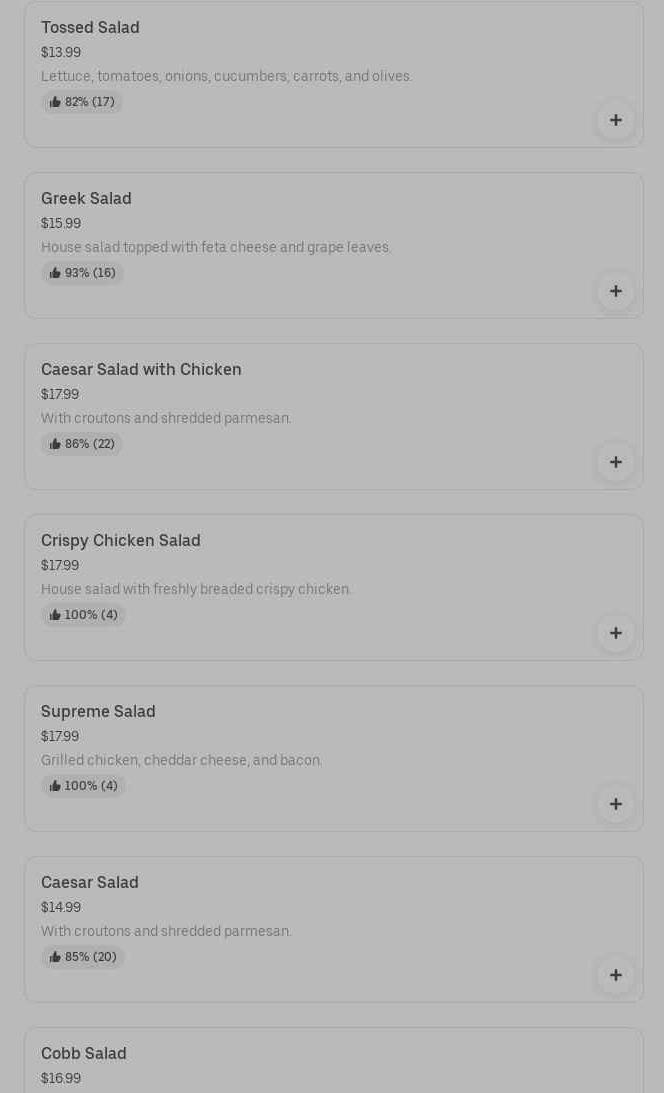The image size is (664, 1093).
Task: Add Supreme Salad via its plus icon
Action: (615, 804)
